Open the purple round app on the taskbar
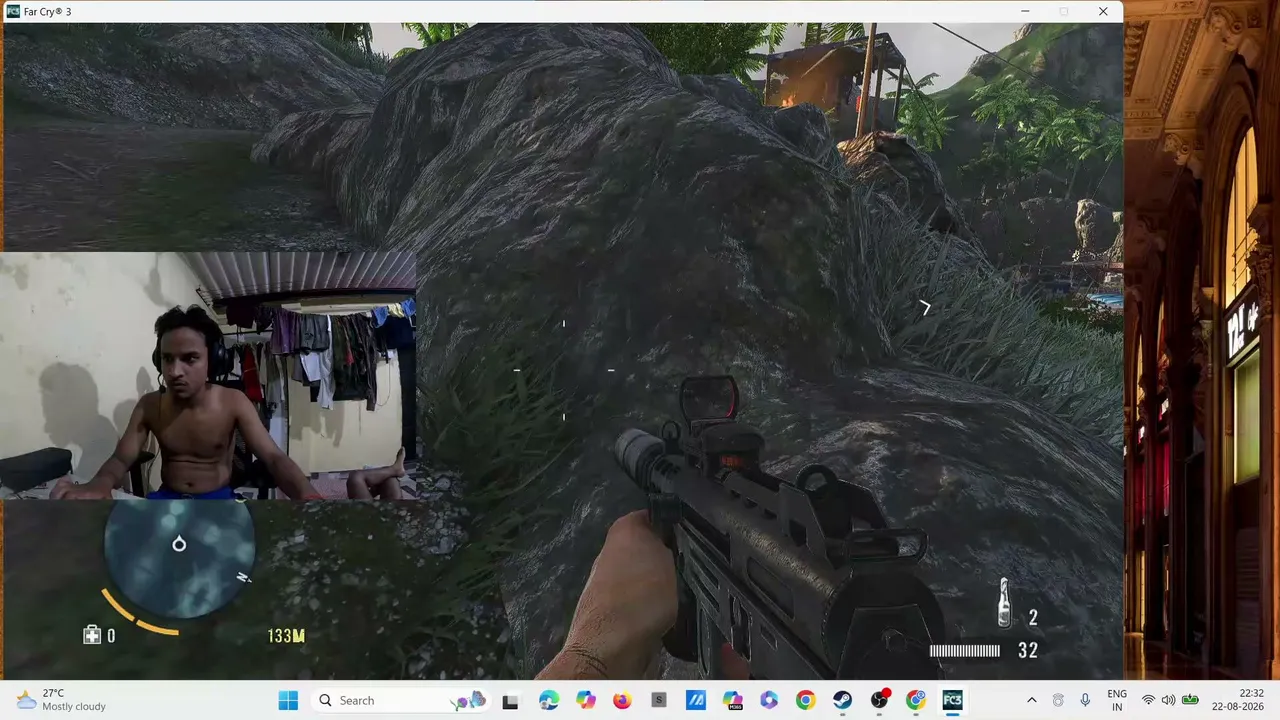The width and height of the screenshot is (1280, 720). pos(769,700)
